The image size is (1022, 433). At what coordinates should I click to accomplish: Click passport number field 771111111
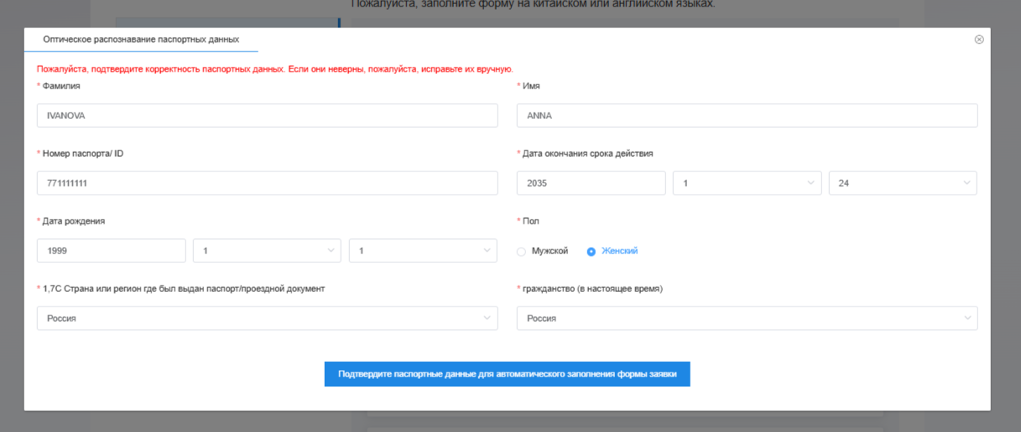(x=267, y=183)
